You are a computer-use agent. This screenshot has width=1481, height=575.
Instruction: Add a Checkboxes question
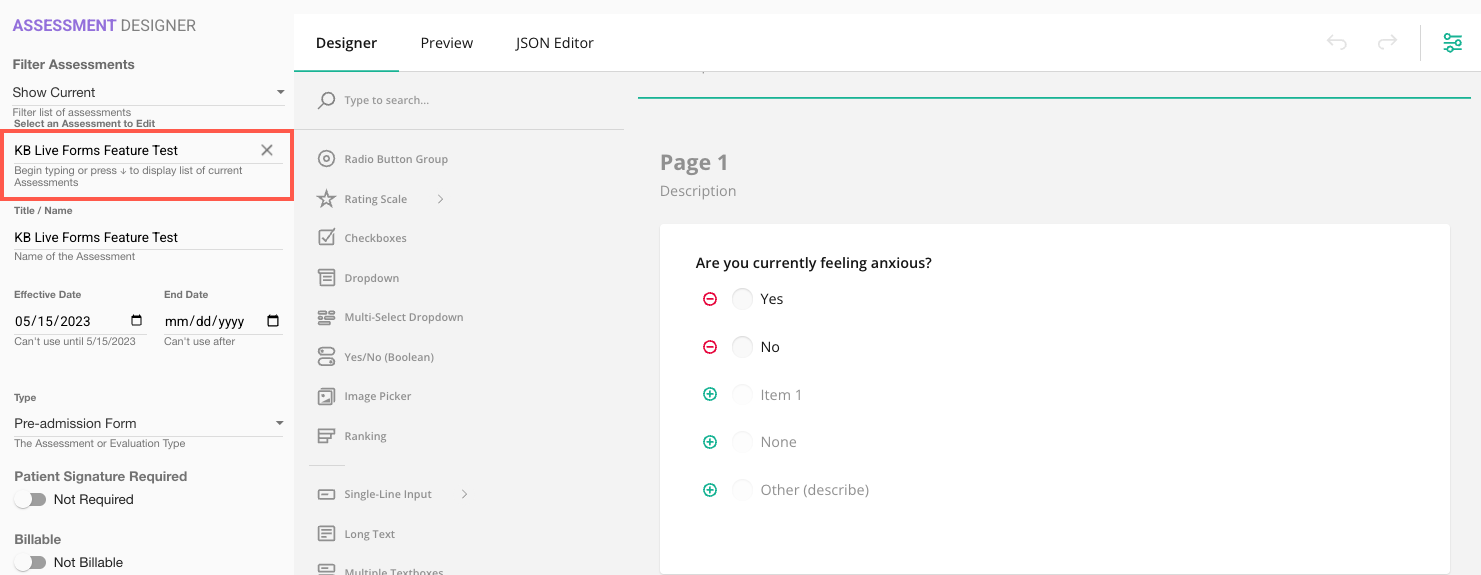(375, 238)
